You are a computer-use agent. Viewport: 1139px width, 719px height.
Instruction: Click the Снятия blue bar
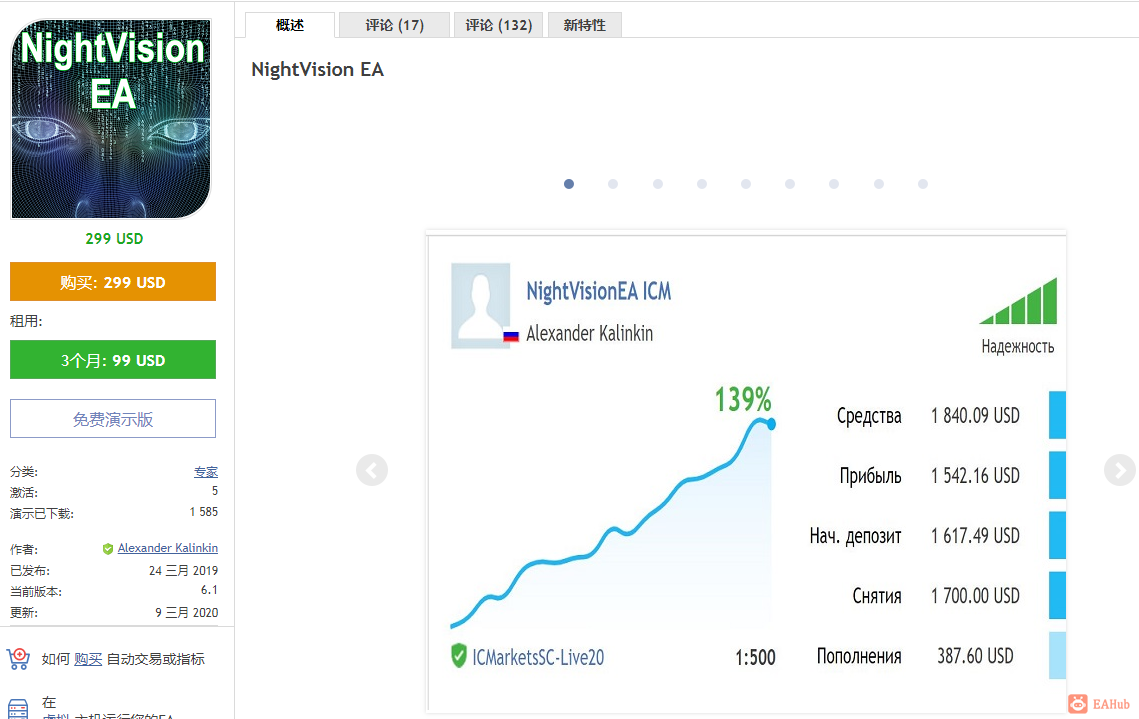[x=1057, y=596]
